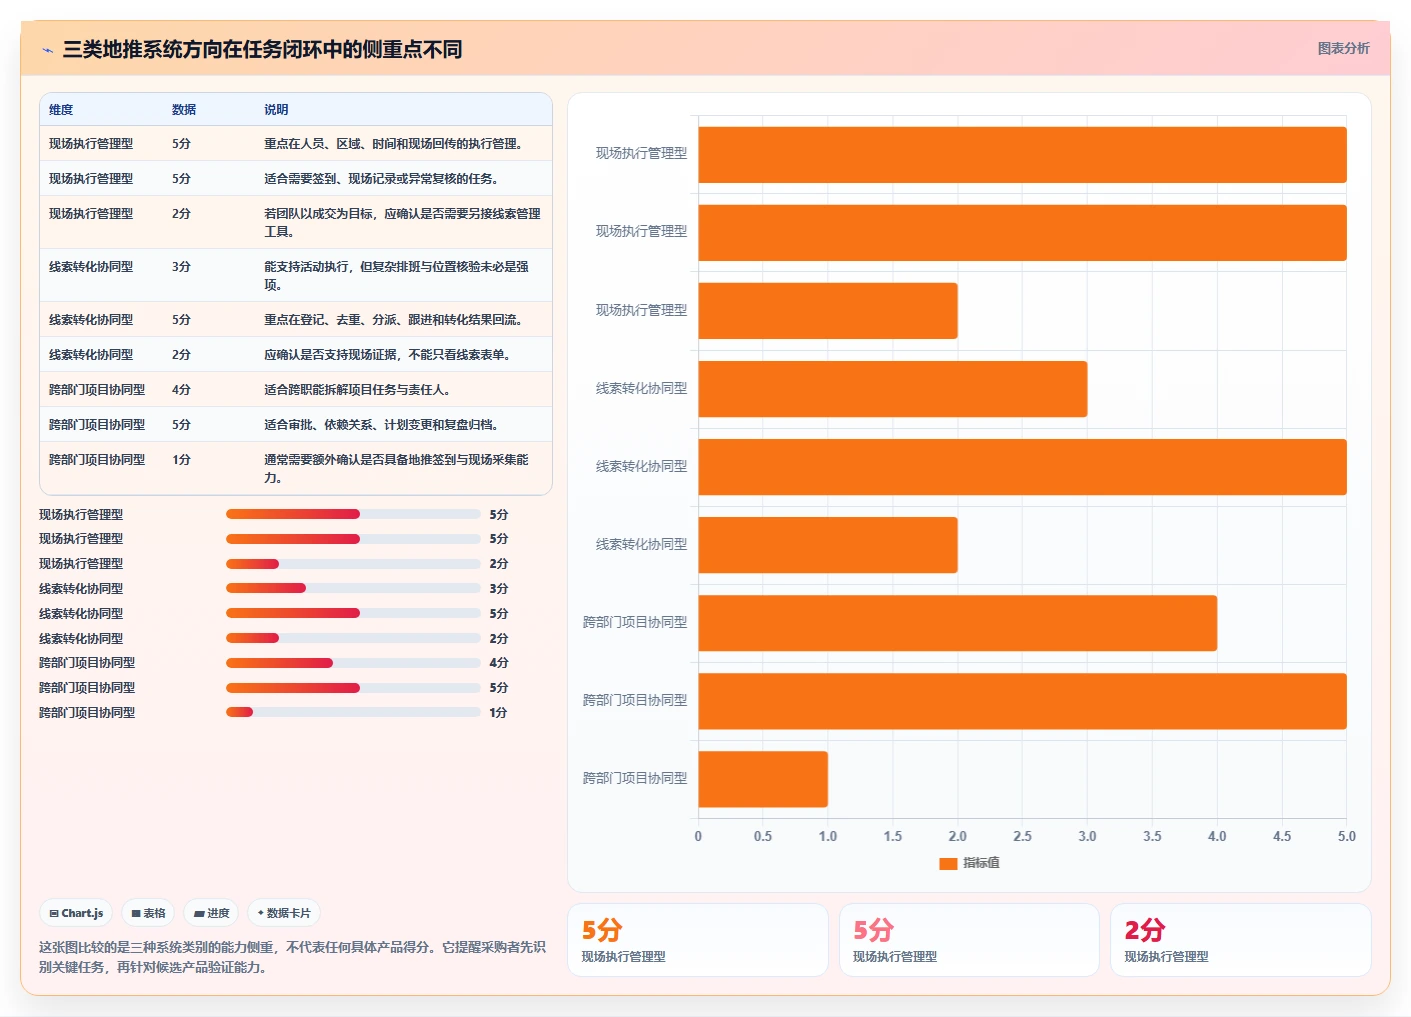Screen dimensions: 1411x1017
Task: Click the chart bar ending at 4.0
Action: (x=957, y=623)
